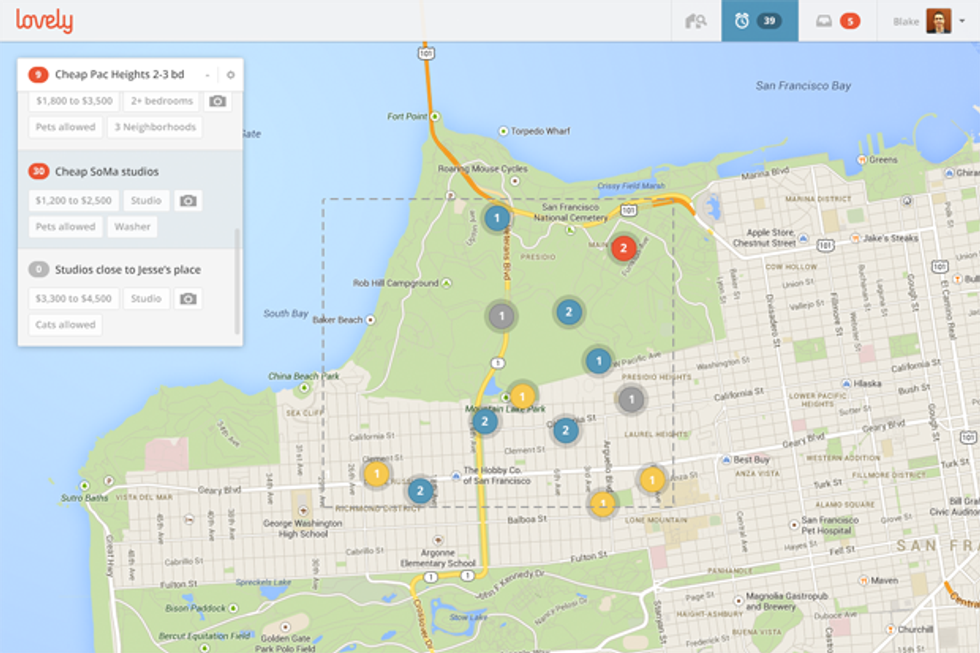Open the 2+ bedrooms filter selector
This screenshot has height=653, width=980.
(163, 101)
